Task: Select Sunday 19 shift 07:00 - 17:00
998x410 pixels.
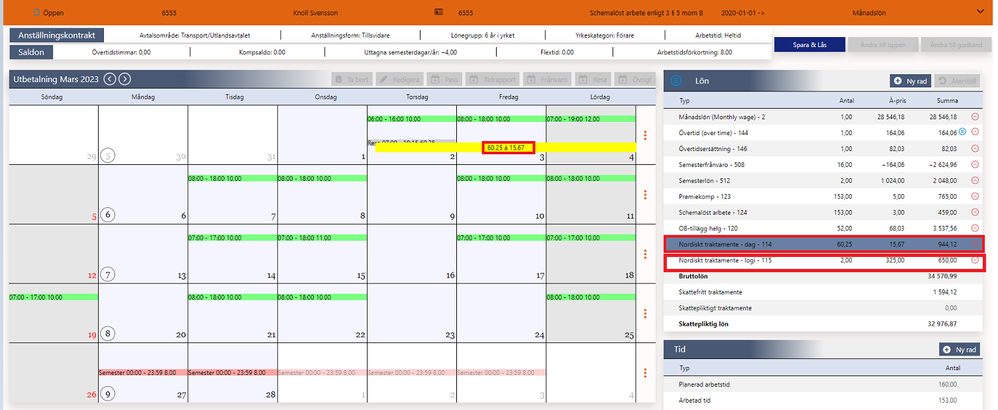Action: [x=53, y=297]
